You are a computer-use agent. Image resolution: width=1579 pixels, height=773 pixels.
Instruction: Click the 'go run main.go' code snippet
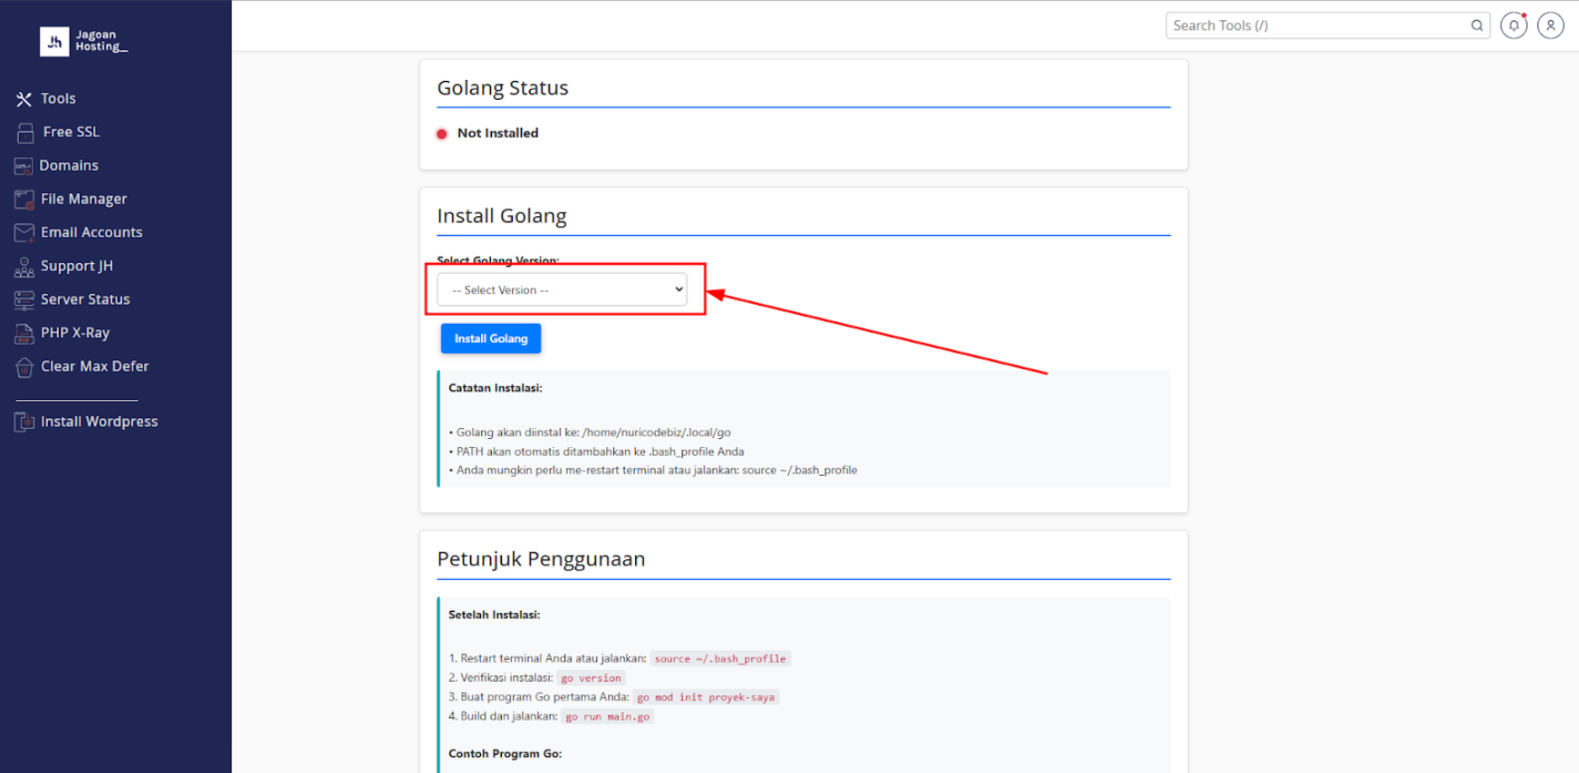tap(607, 717)
